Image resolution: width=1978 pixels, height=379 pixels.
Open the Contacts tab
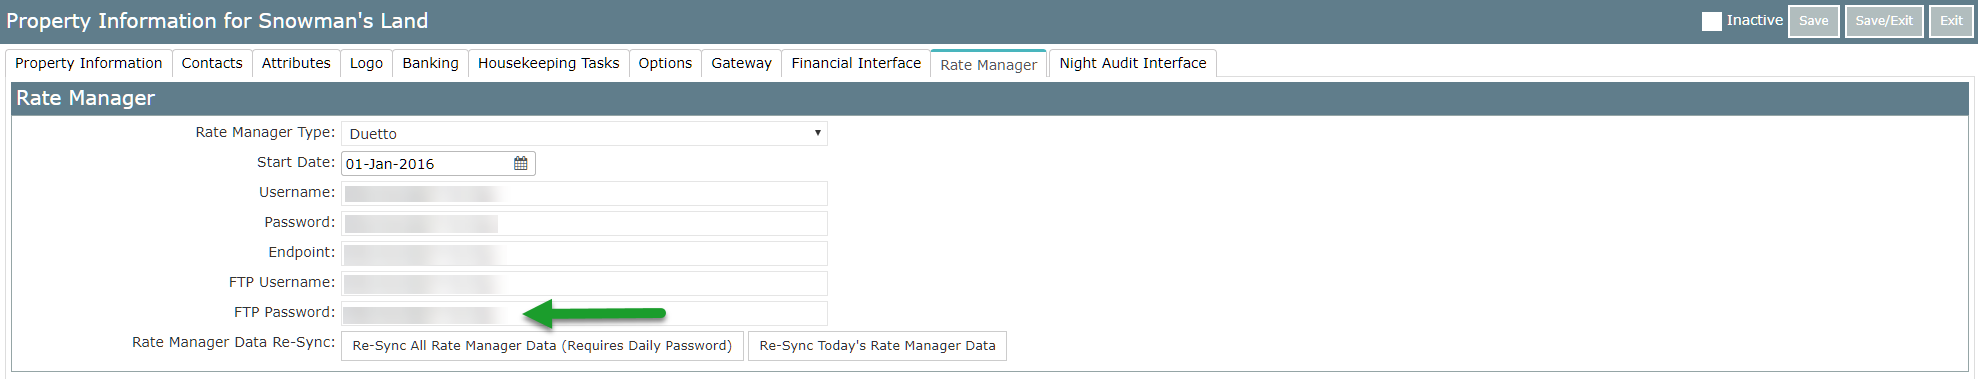[212, 63]
